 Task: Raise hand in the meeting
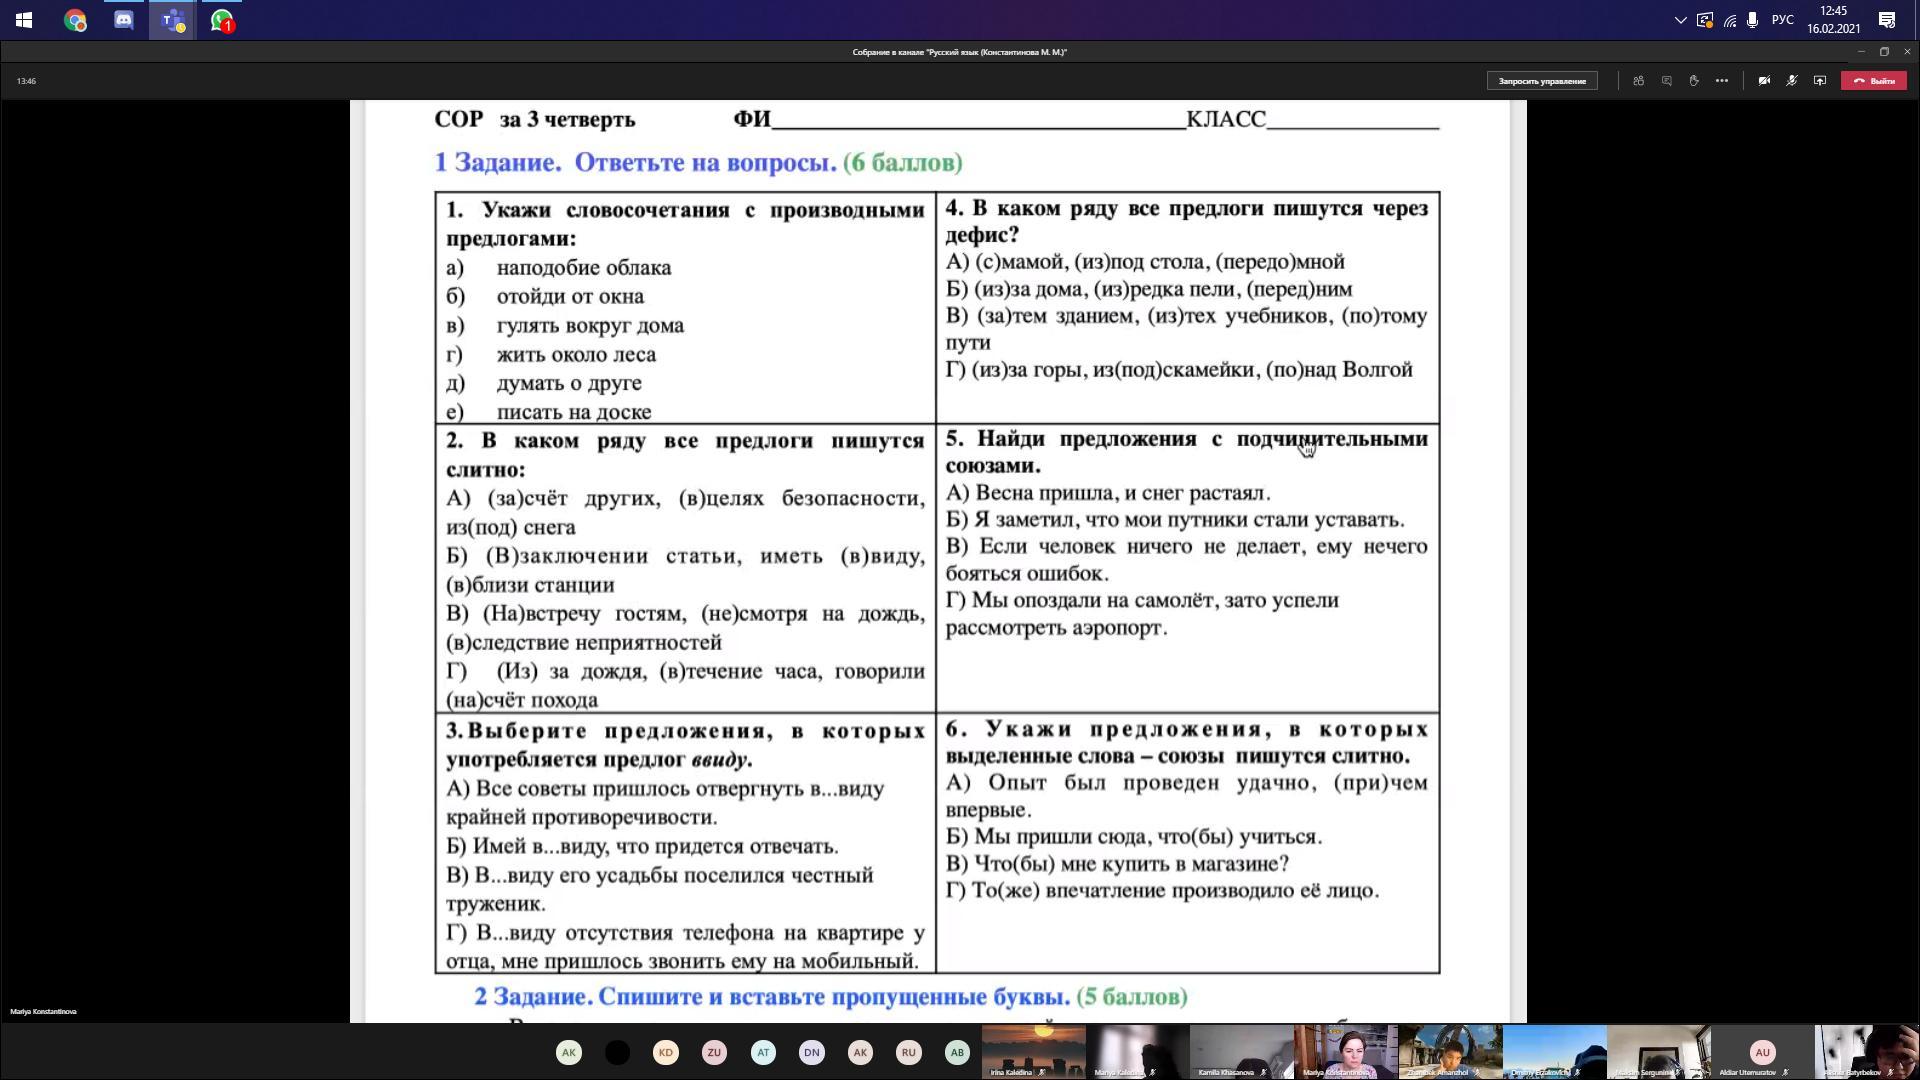[x=1694, y=81]
